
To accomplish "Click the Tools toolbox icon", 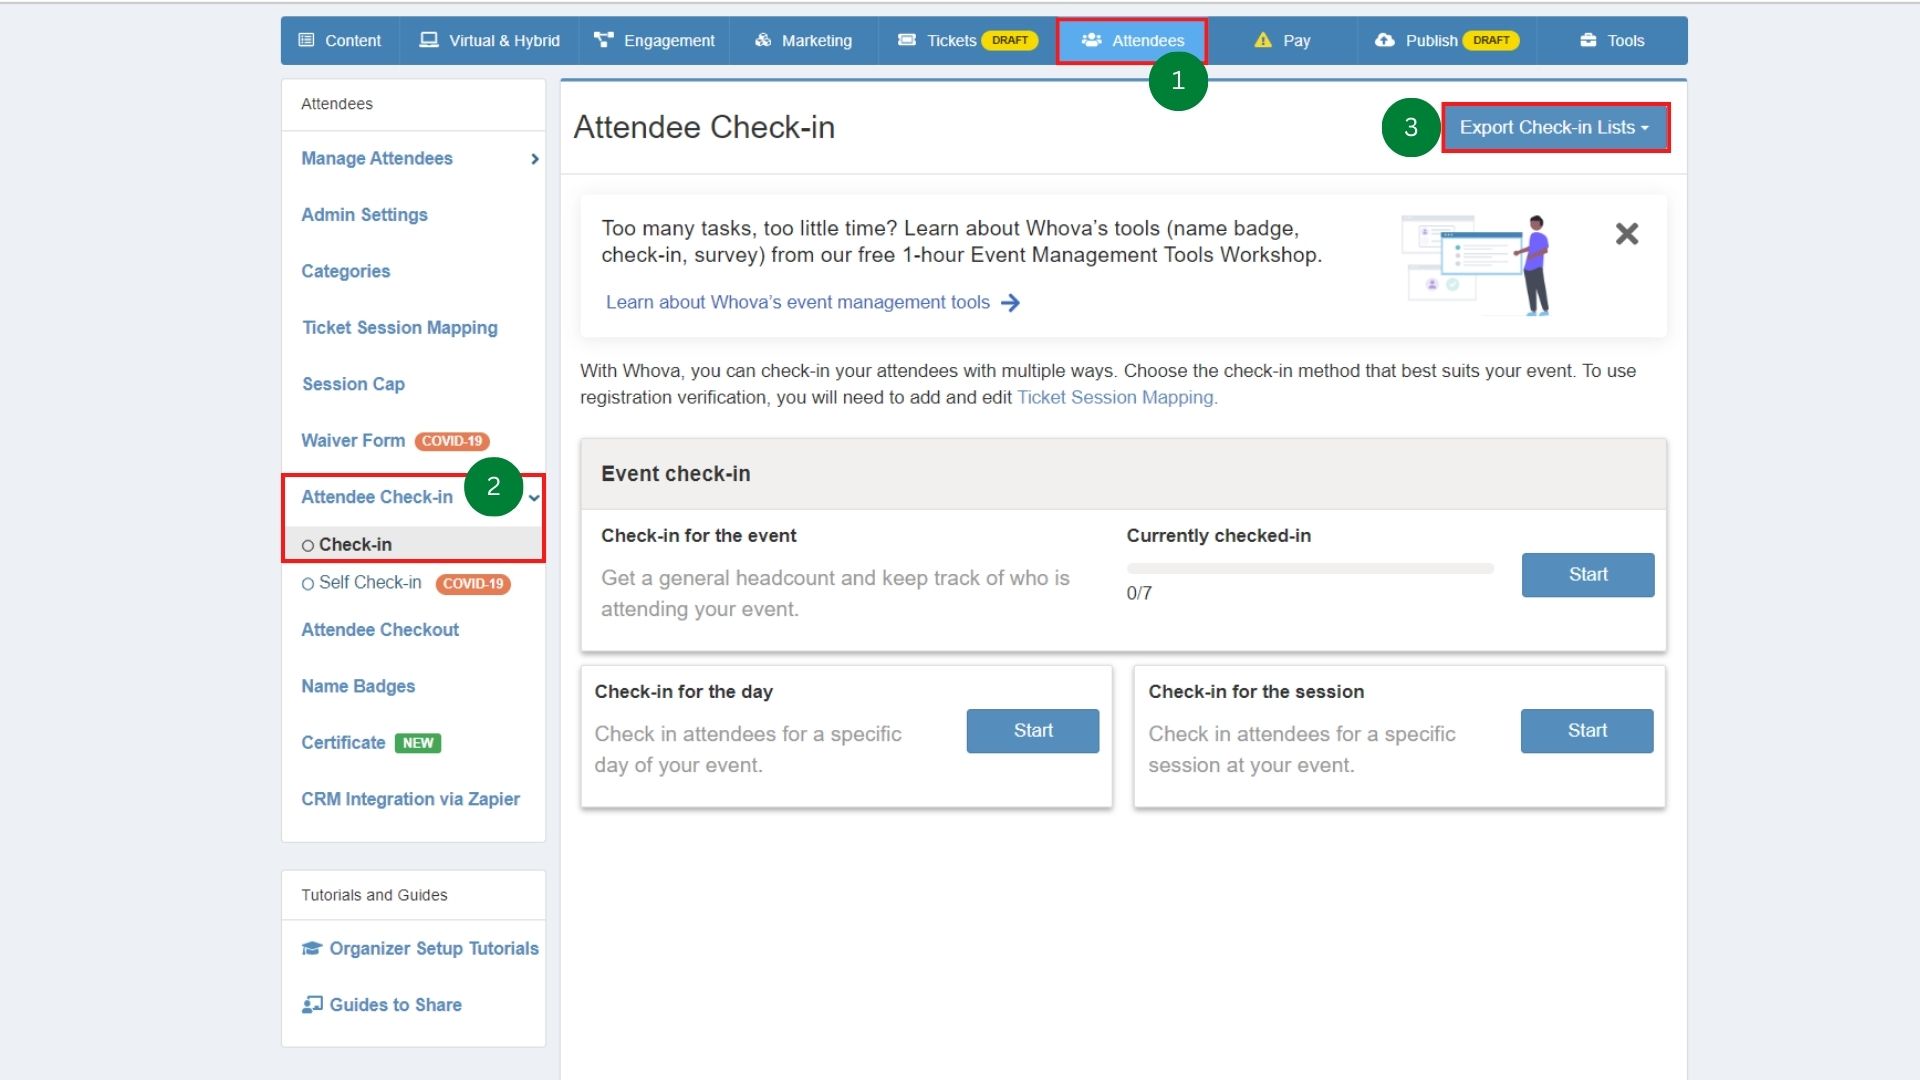I will point(1589,40).
